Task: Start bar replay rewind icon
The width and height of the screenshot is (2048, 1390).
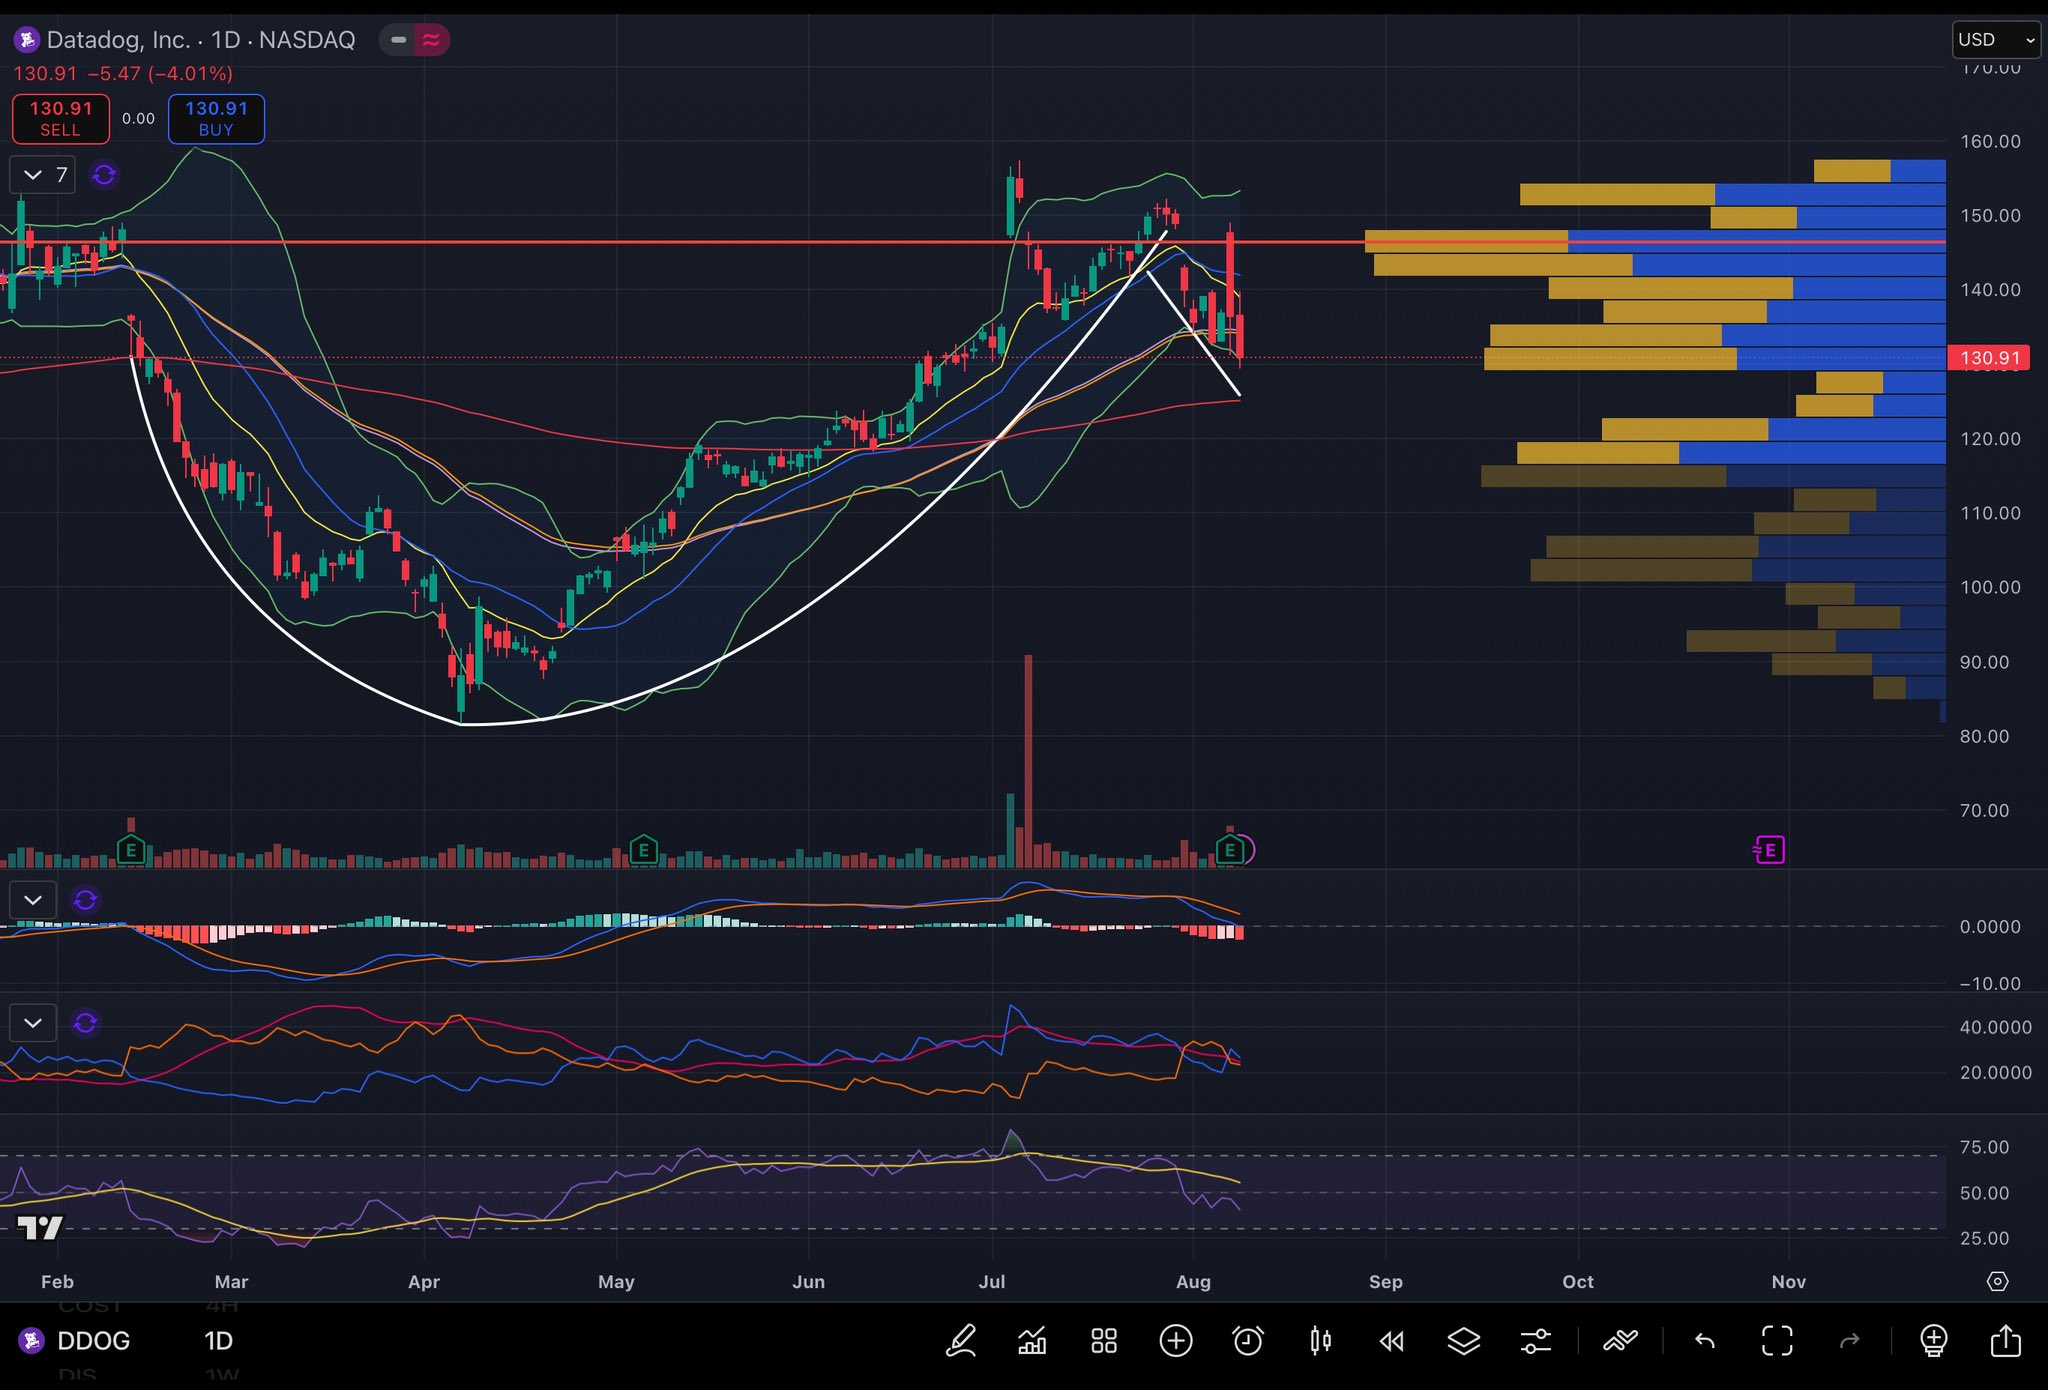Action: pyautogui.click(x=1392, y=1340)
